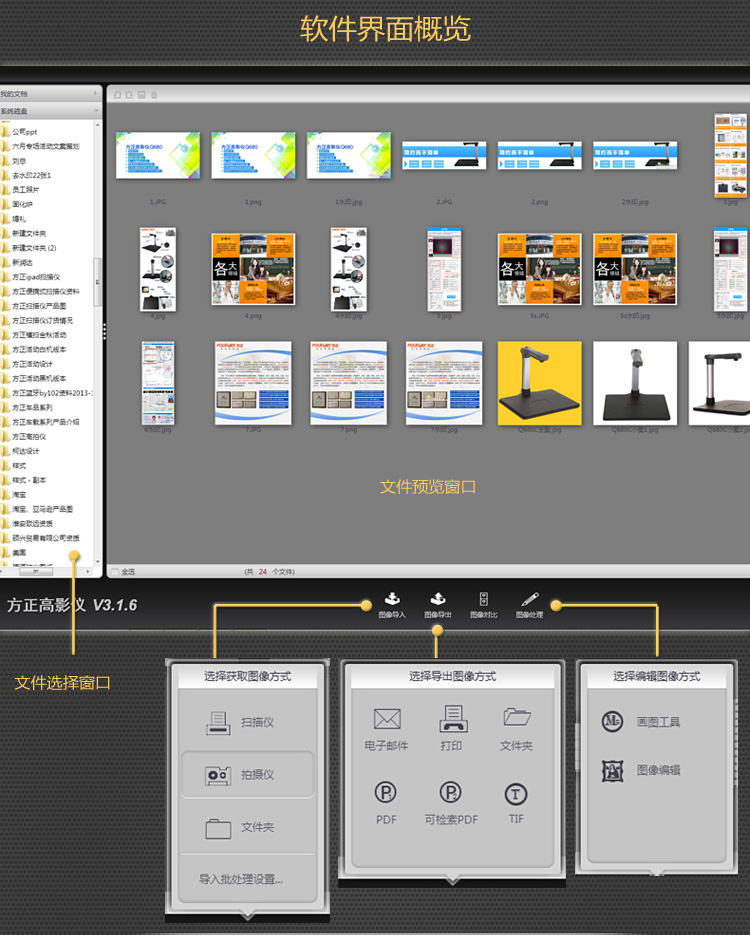Click the 图像对比 (image compare) icon

[483, 601]
